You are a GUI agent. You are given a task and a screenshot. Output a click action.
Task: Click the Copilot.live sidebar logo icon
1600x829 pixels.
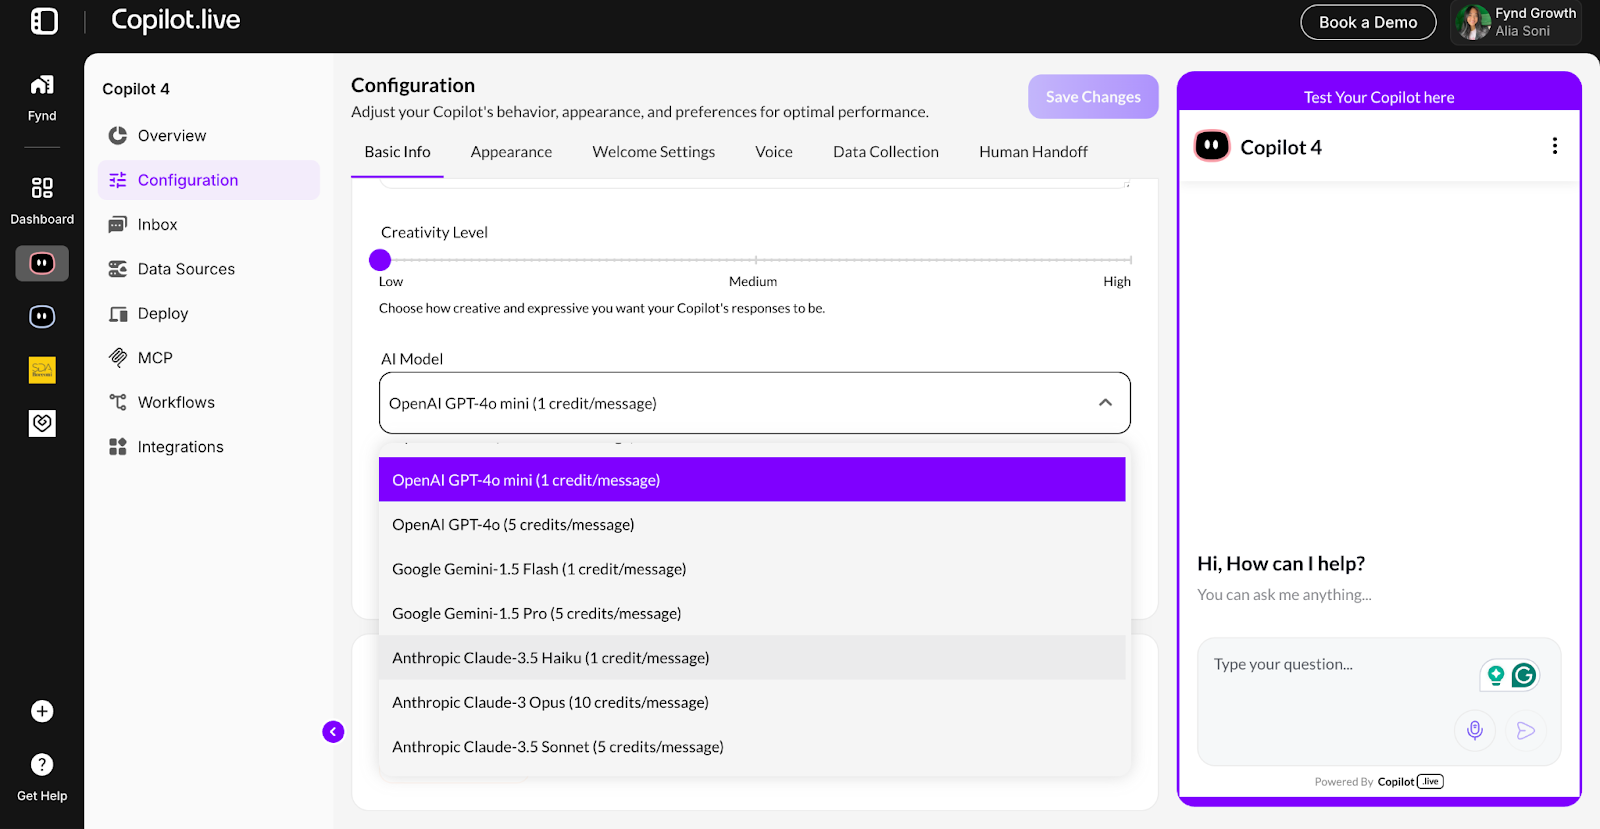(44, 21)
